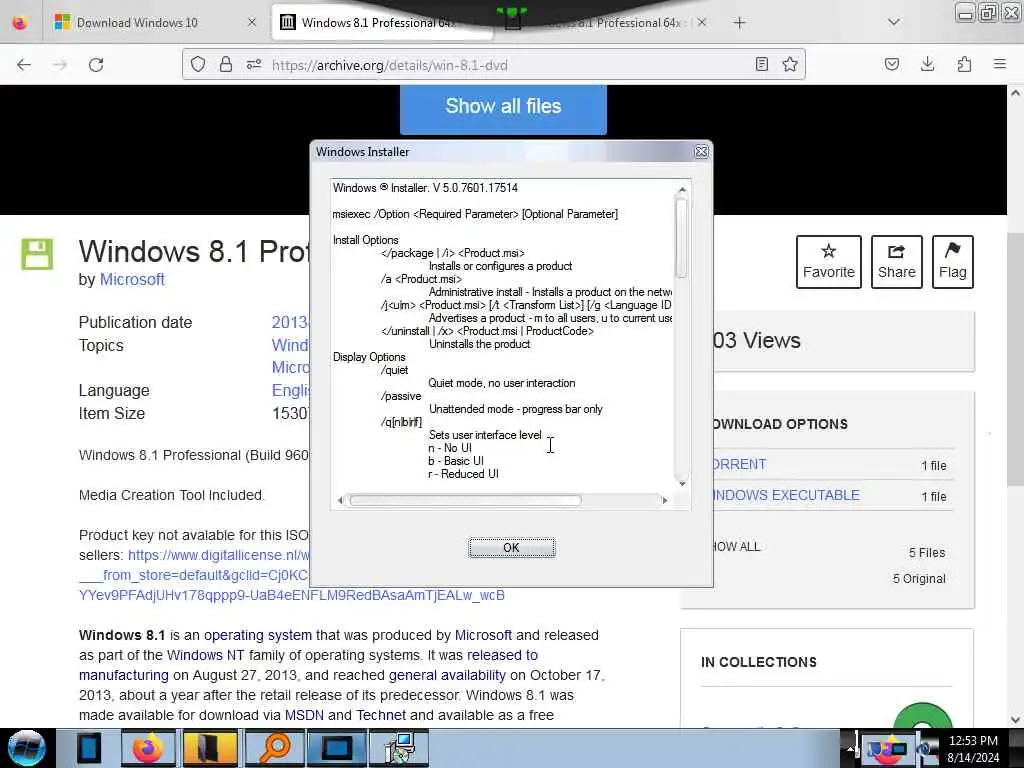Open a new browser tab

739,23
